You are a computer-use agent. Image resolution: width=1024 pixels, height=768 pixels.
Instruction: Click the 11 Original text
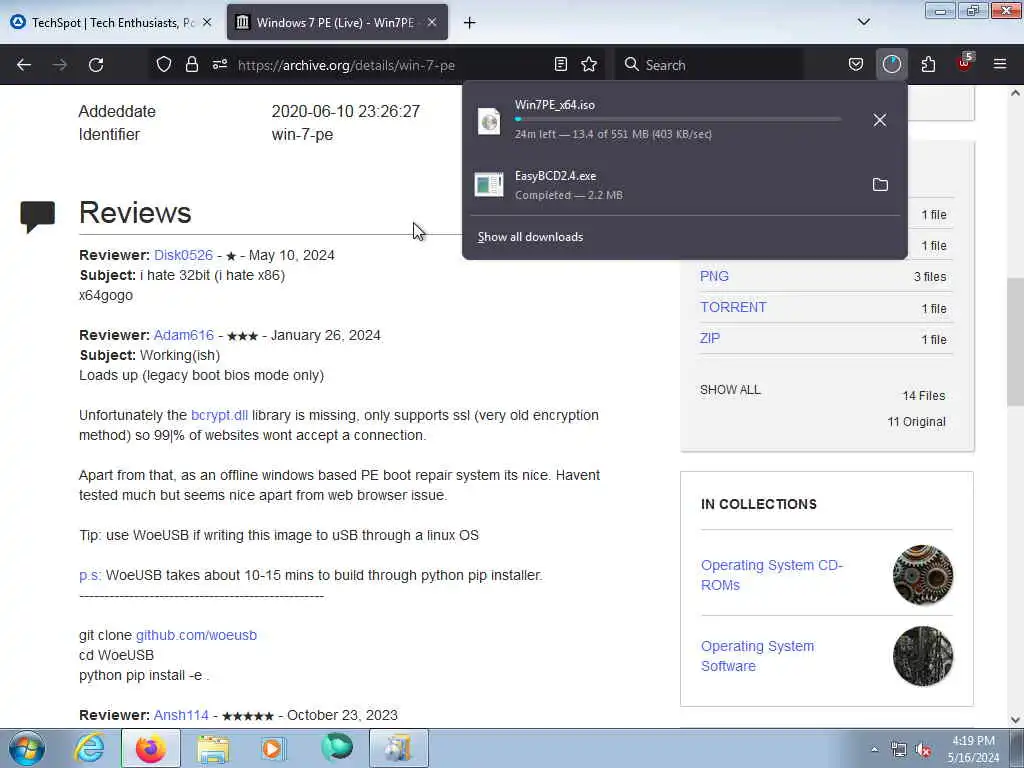tap(916, 422)
